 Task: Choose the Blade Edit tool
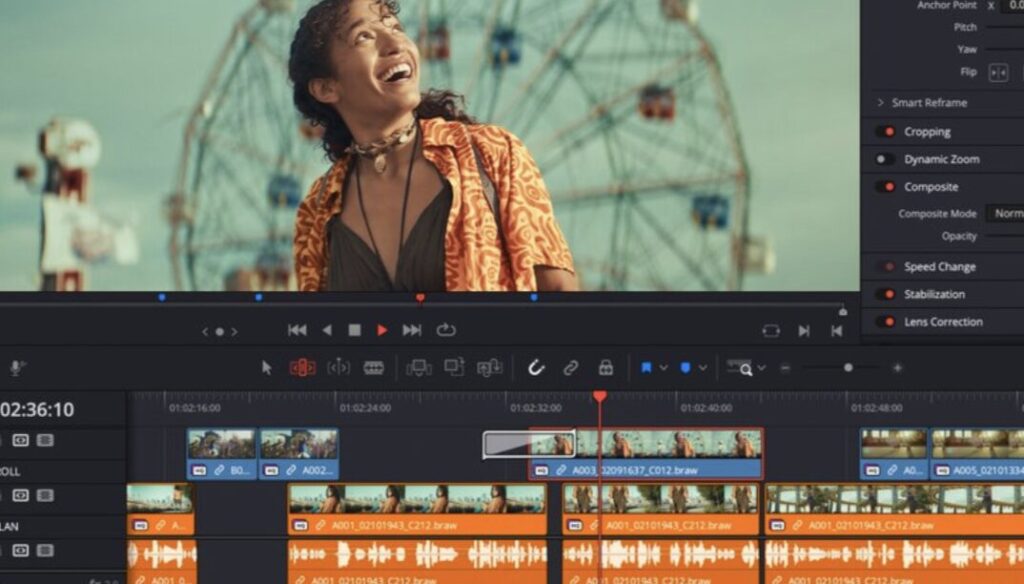(x=374, y=368)
